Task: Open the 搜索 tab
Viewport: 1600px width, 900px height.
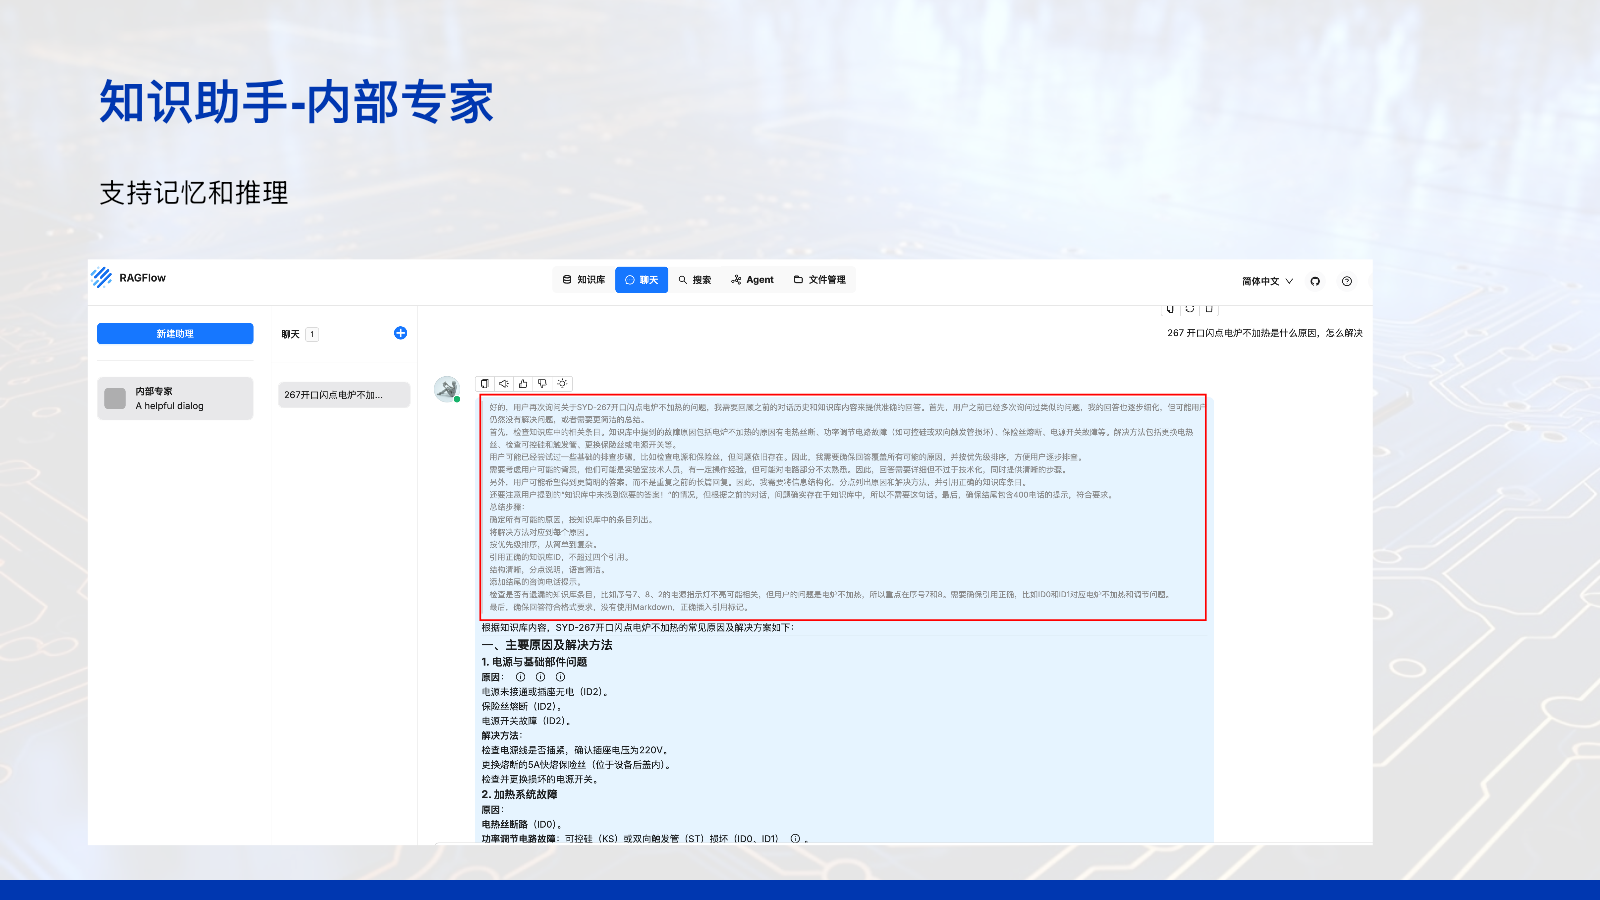Action: tap(695, 280)
